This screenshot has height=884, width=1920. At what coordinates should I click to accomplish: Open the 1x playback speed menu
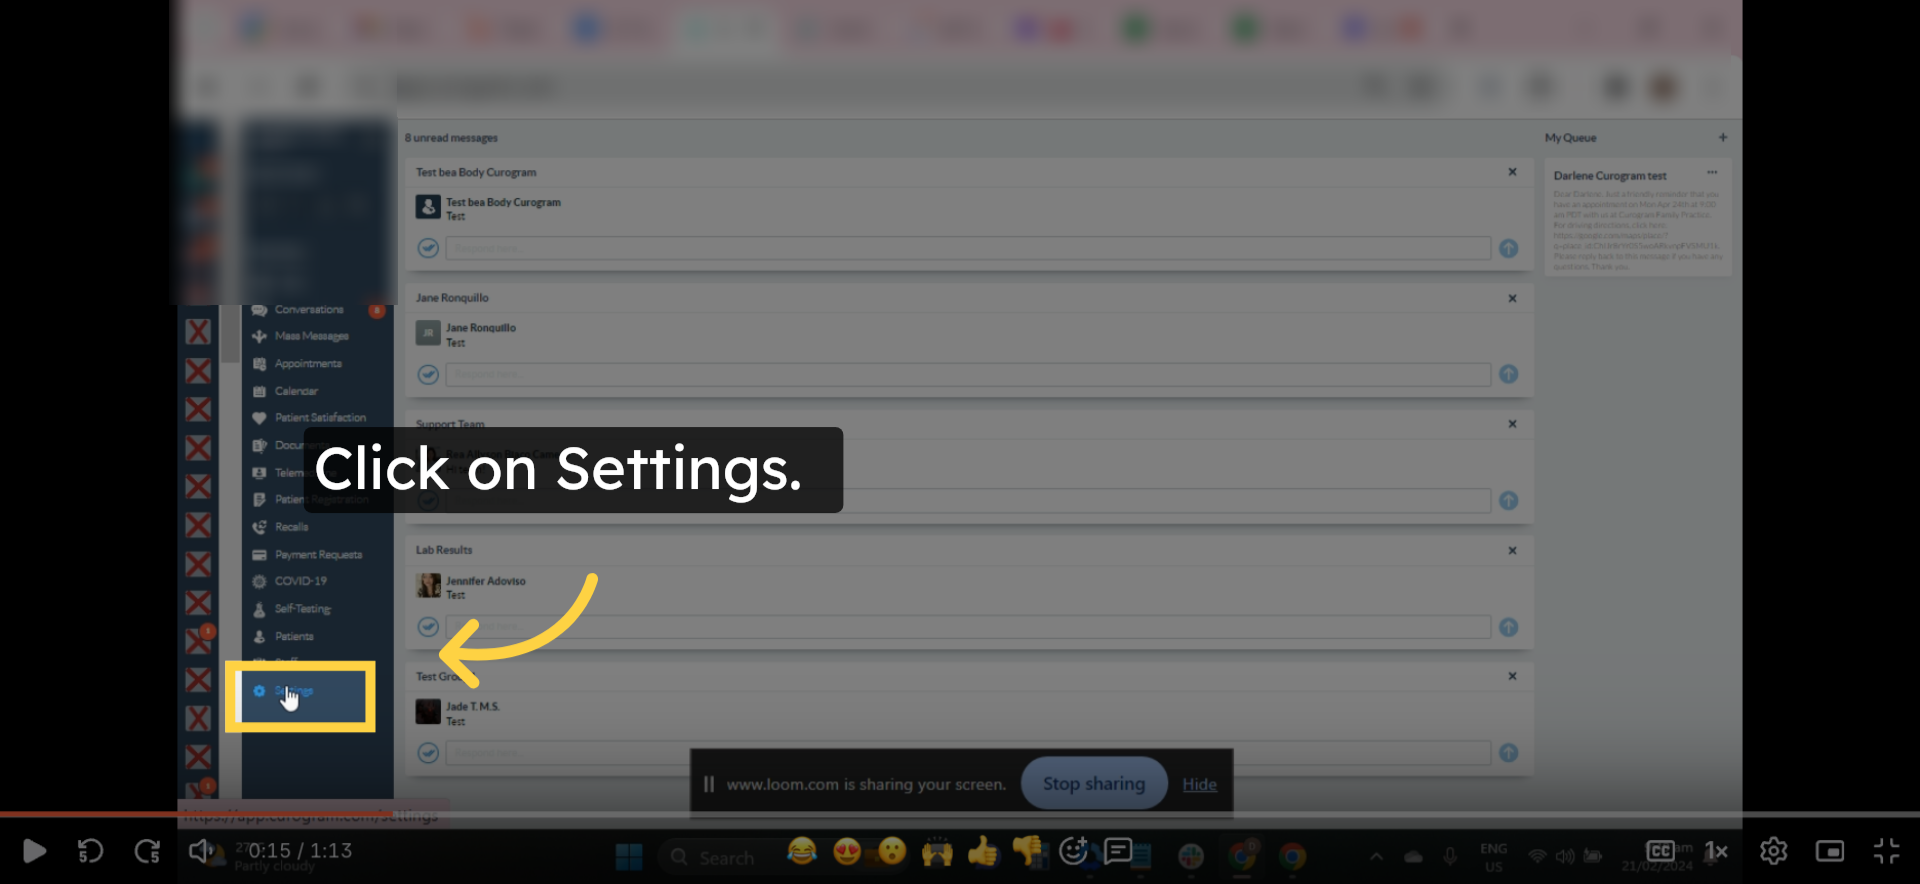pos(1716,851)
